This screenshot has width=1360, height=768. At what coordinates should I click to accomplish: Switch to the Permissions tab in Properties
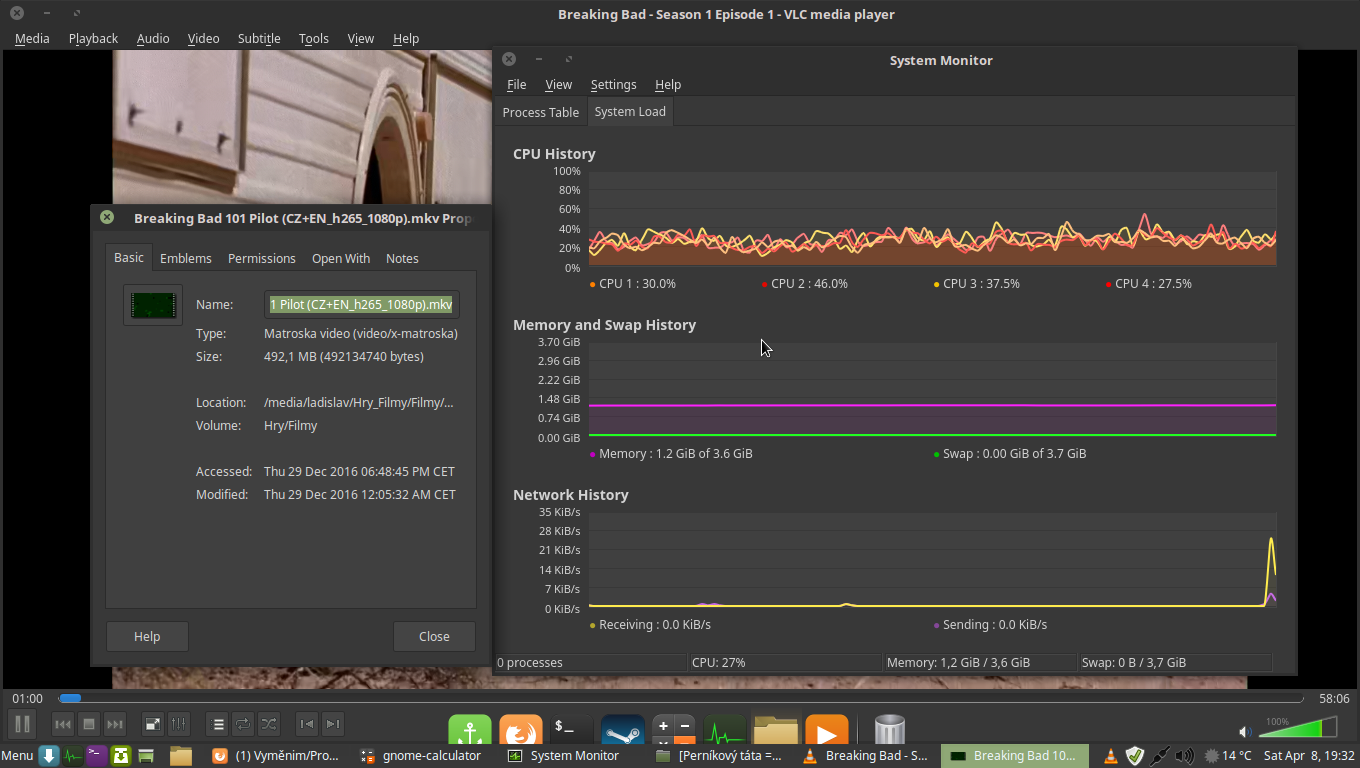(261, 258)
